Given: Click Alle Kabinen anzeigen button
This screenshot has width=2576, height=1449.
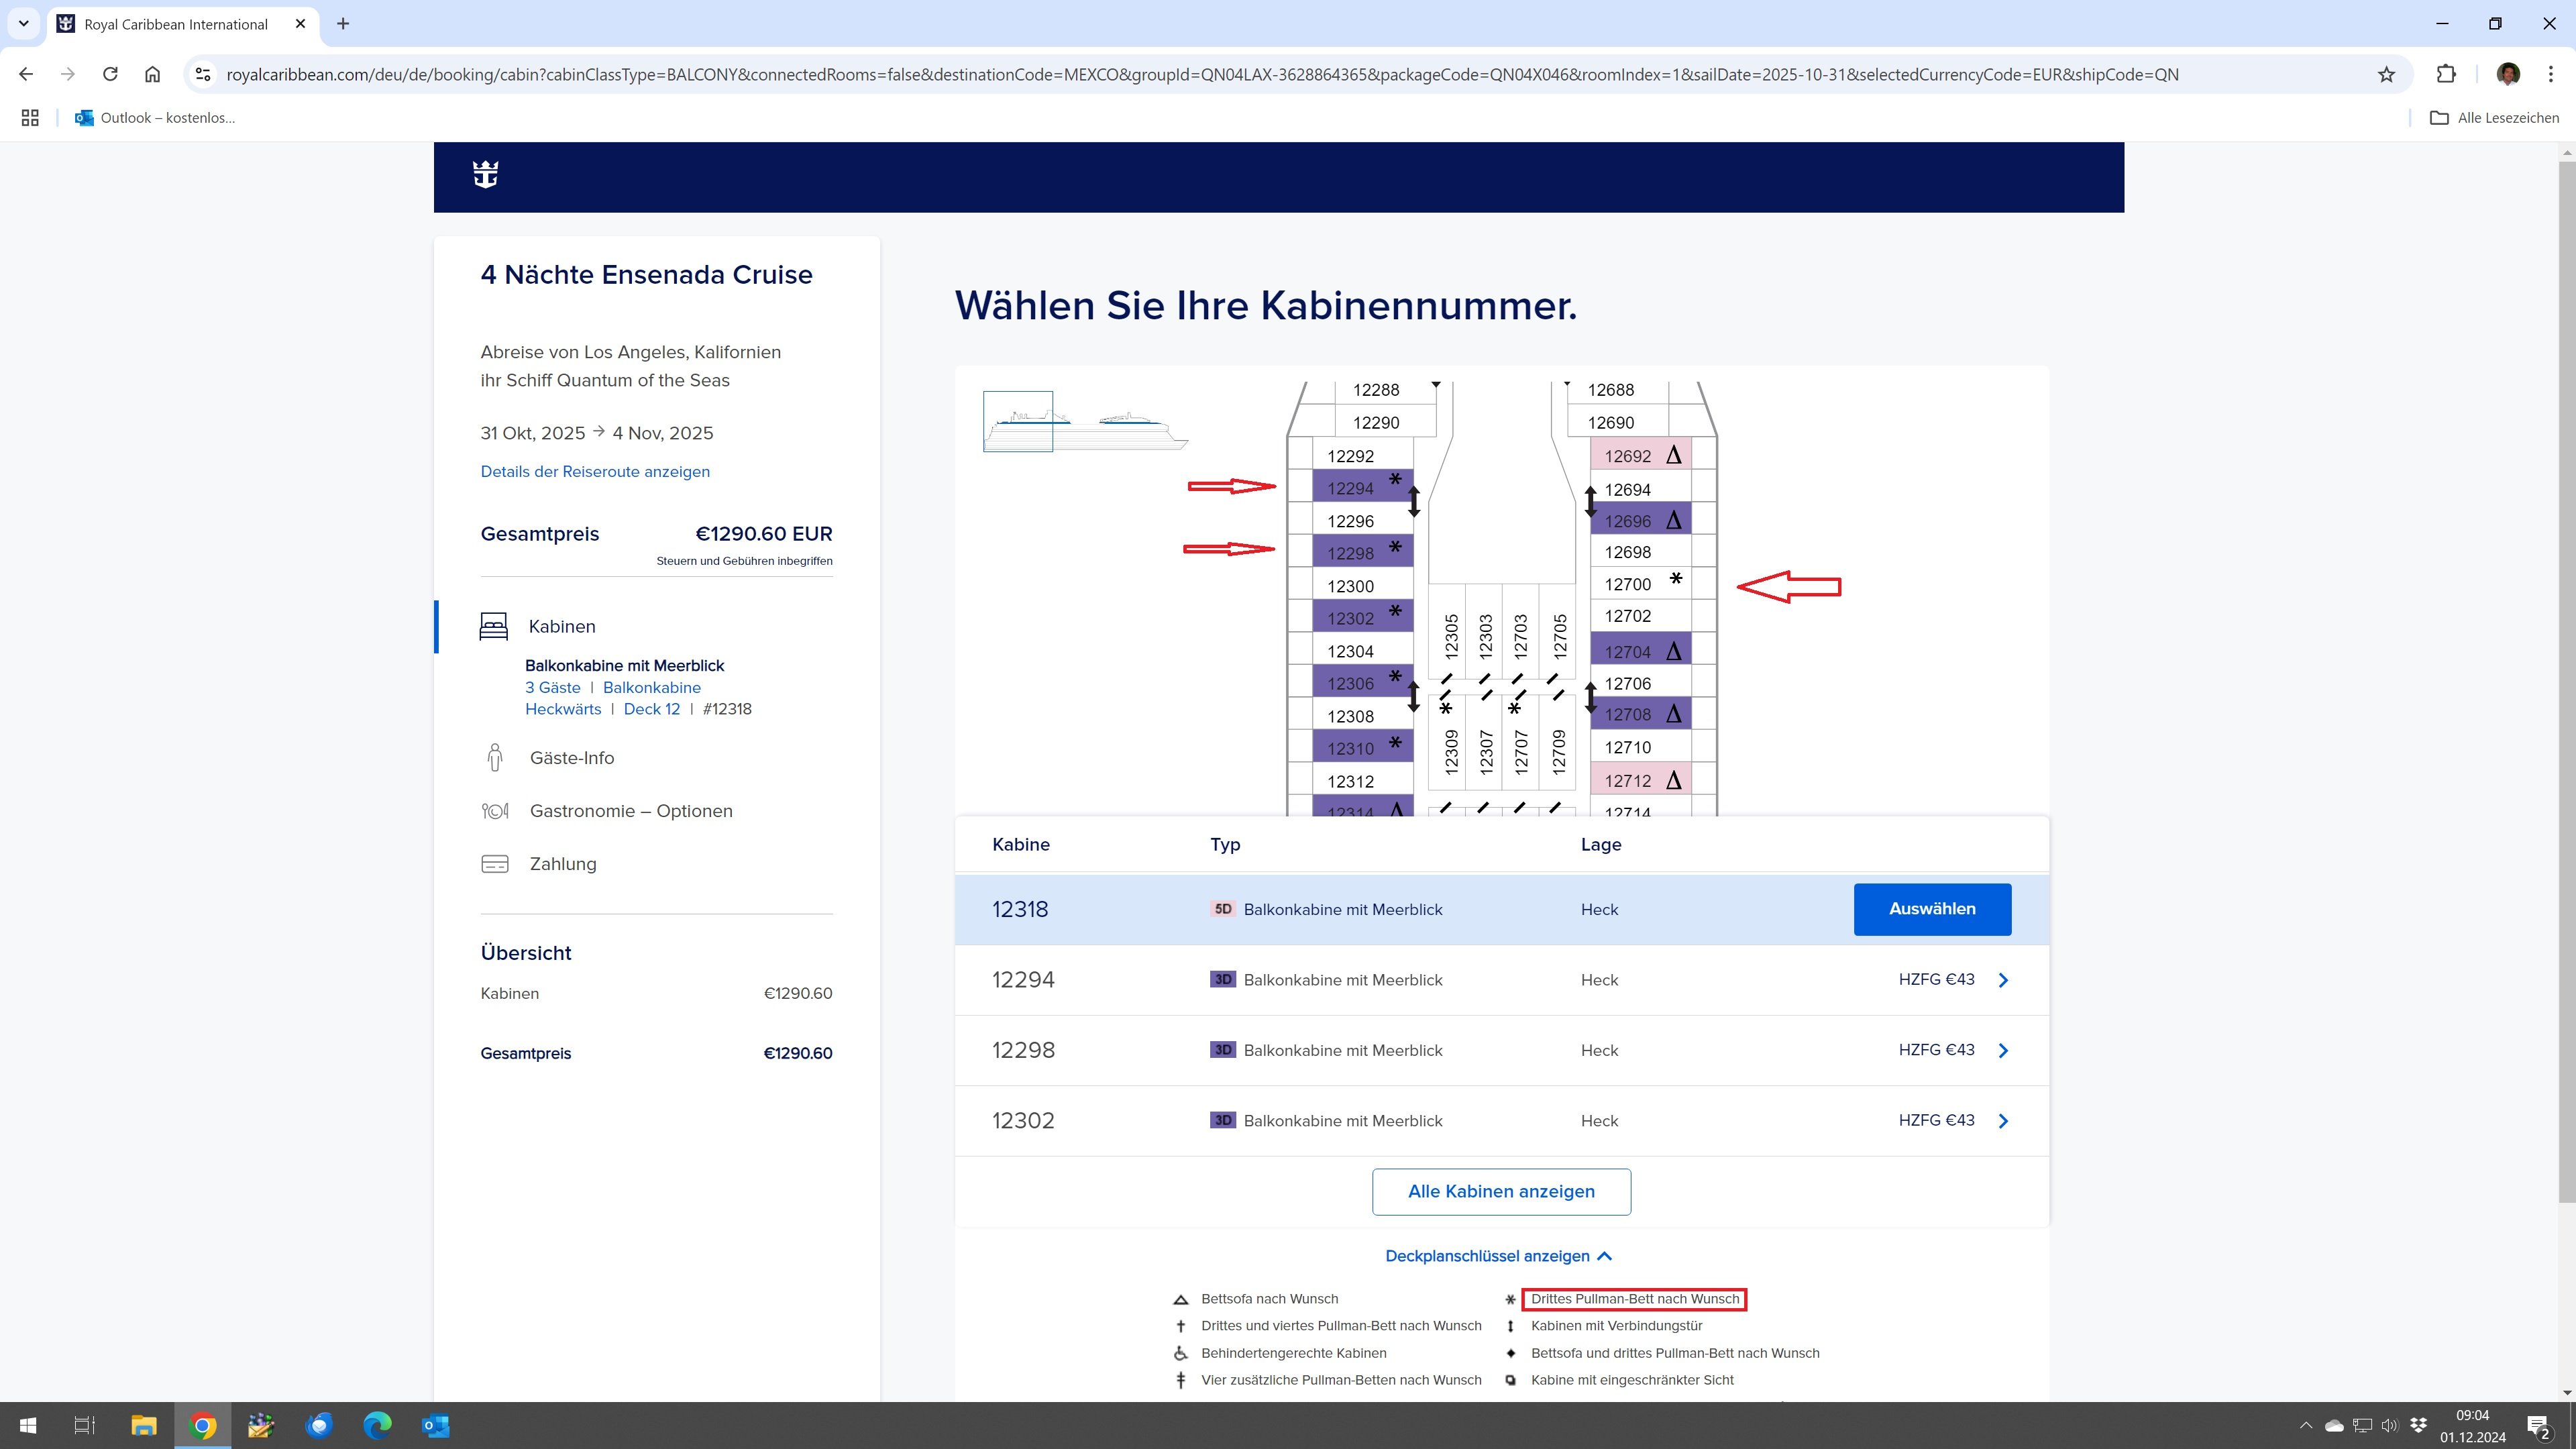Looking at the screenshot, I should [1501, 1192].
